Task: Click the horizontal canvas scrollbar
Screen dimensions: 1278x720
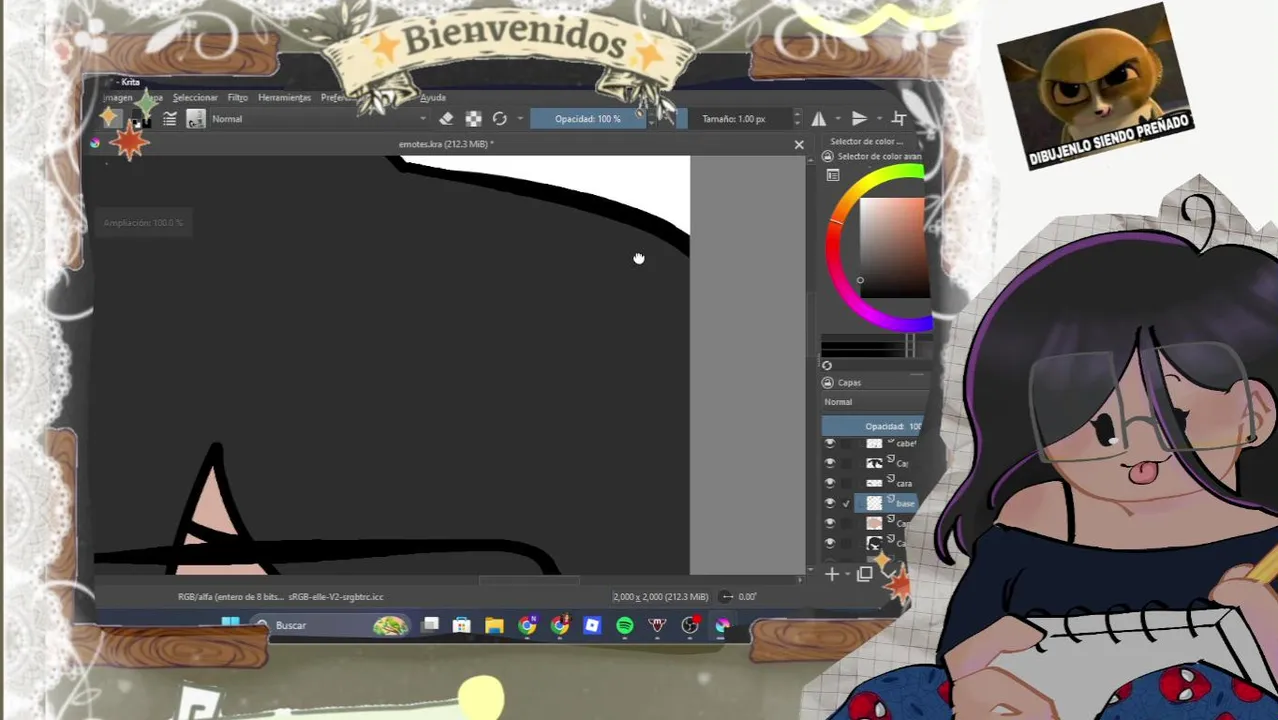Action: pyautogui.click(x=529, y=579)
